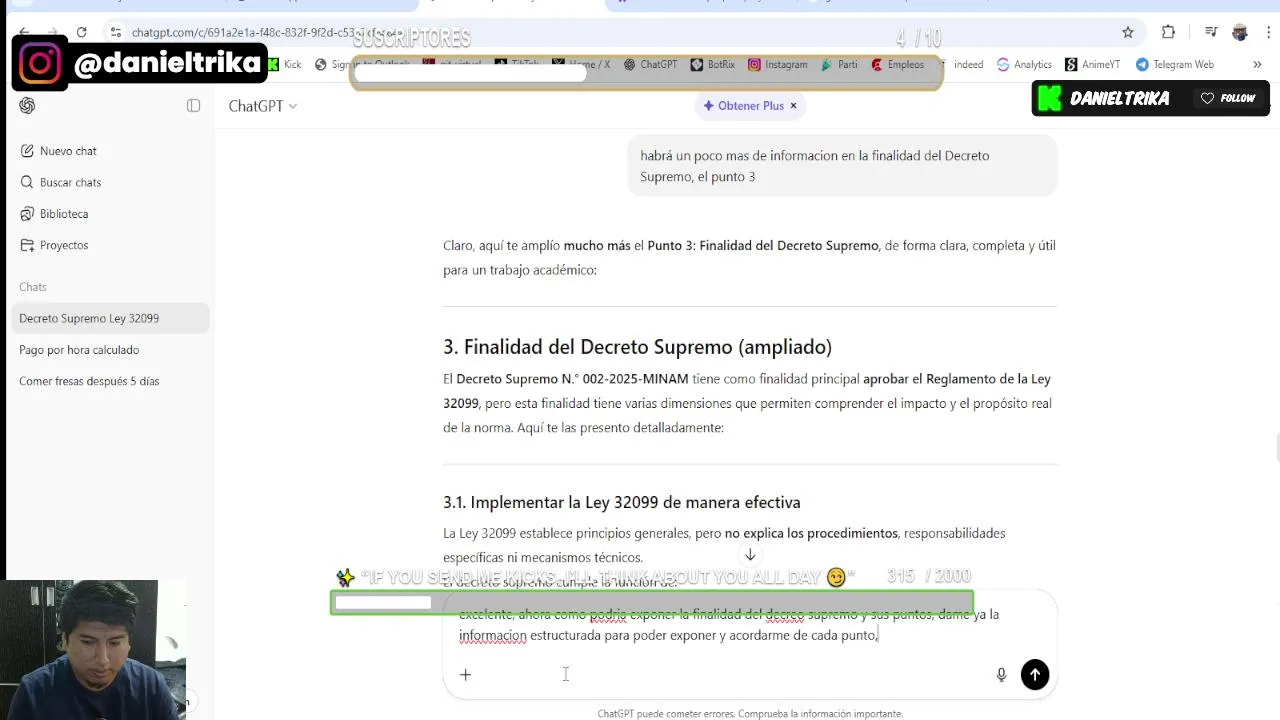Dismiss the Obtener Plus banner with X
Viewport: 1280px width, 720px height.
pyautogui.click(x=794, y=106)
